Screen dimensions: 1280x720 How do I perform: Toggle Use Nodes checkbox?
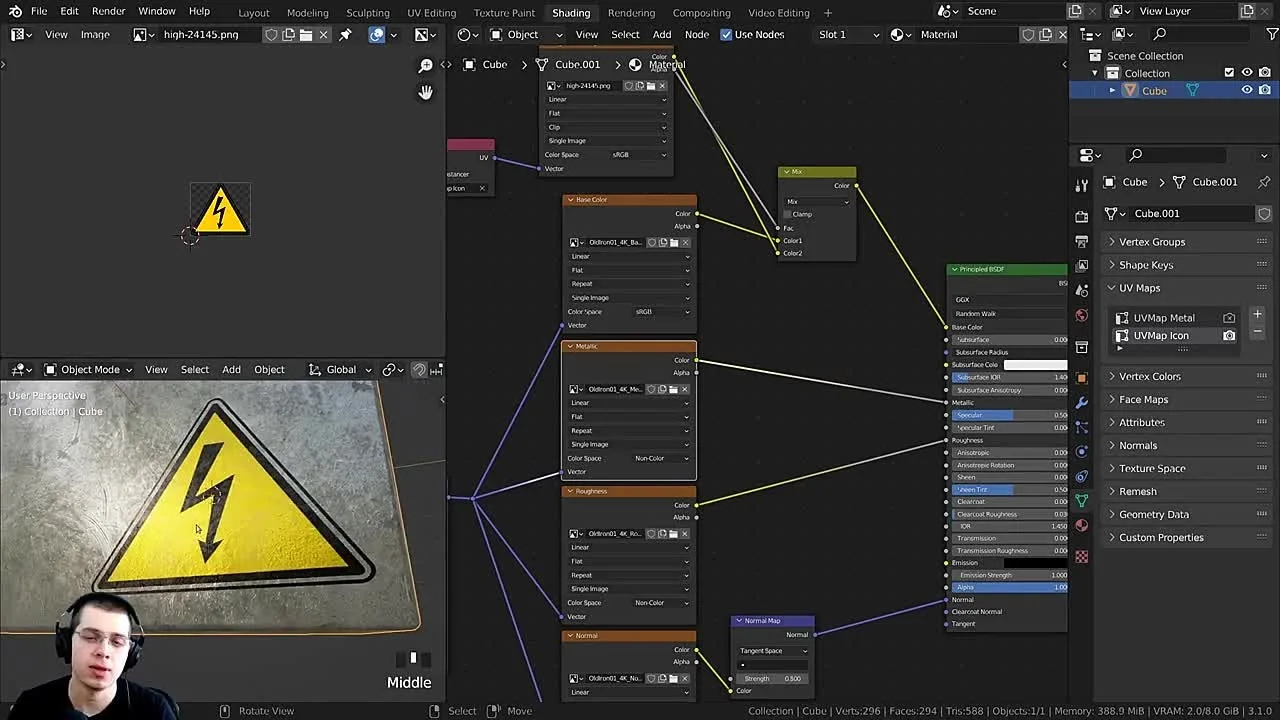point(726,34)
